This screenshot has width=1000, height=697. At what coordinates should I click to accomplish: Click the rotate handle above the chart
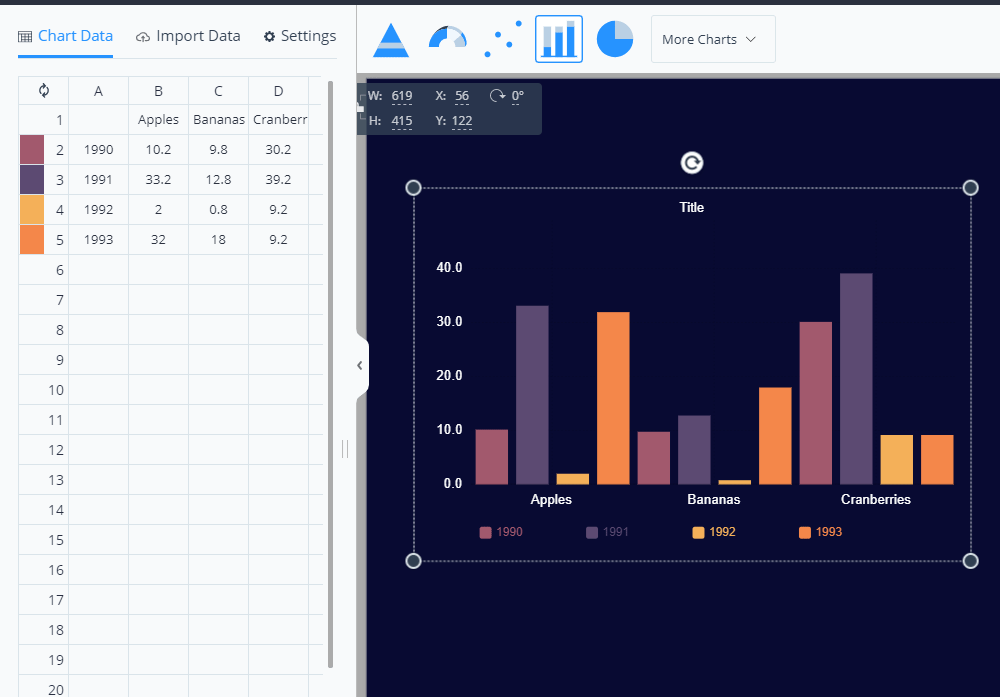point(691,163)
